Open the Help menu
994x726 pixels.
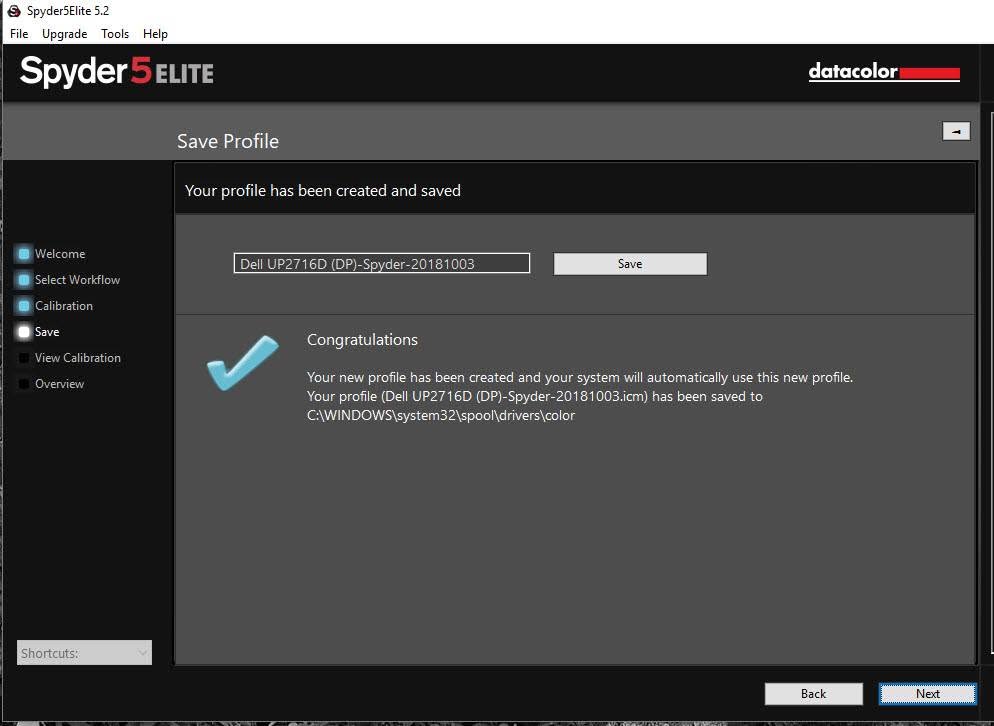click(x=155, y=34)
